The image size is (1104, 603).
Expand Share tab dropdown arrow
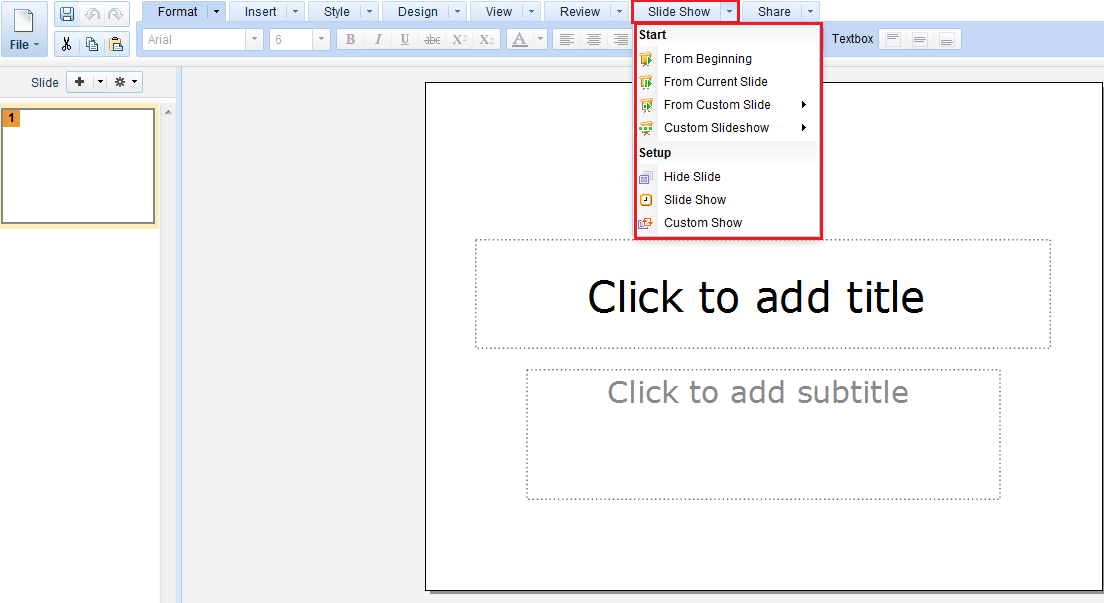point(810,11)
